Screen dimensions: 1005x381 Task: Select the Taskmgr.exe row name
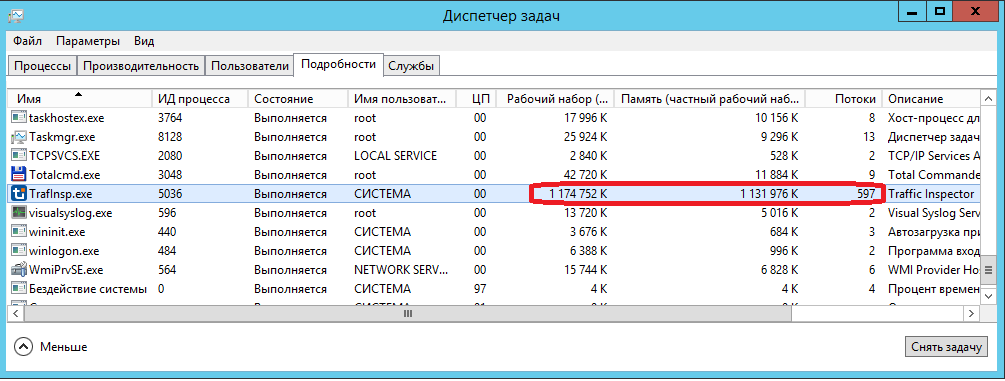62,137
